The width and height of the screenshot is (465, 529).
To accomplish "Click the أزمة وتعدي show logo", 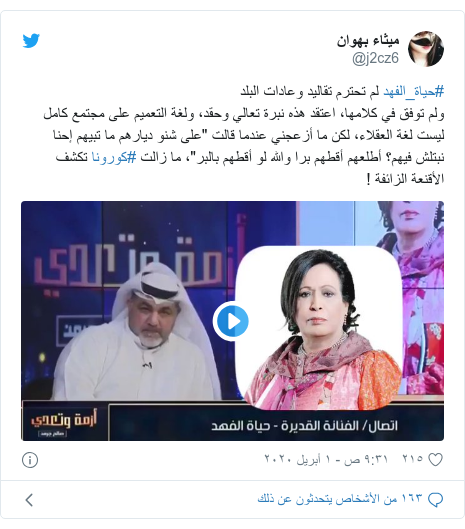I will (63, 422).
